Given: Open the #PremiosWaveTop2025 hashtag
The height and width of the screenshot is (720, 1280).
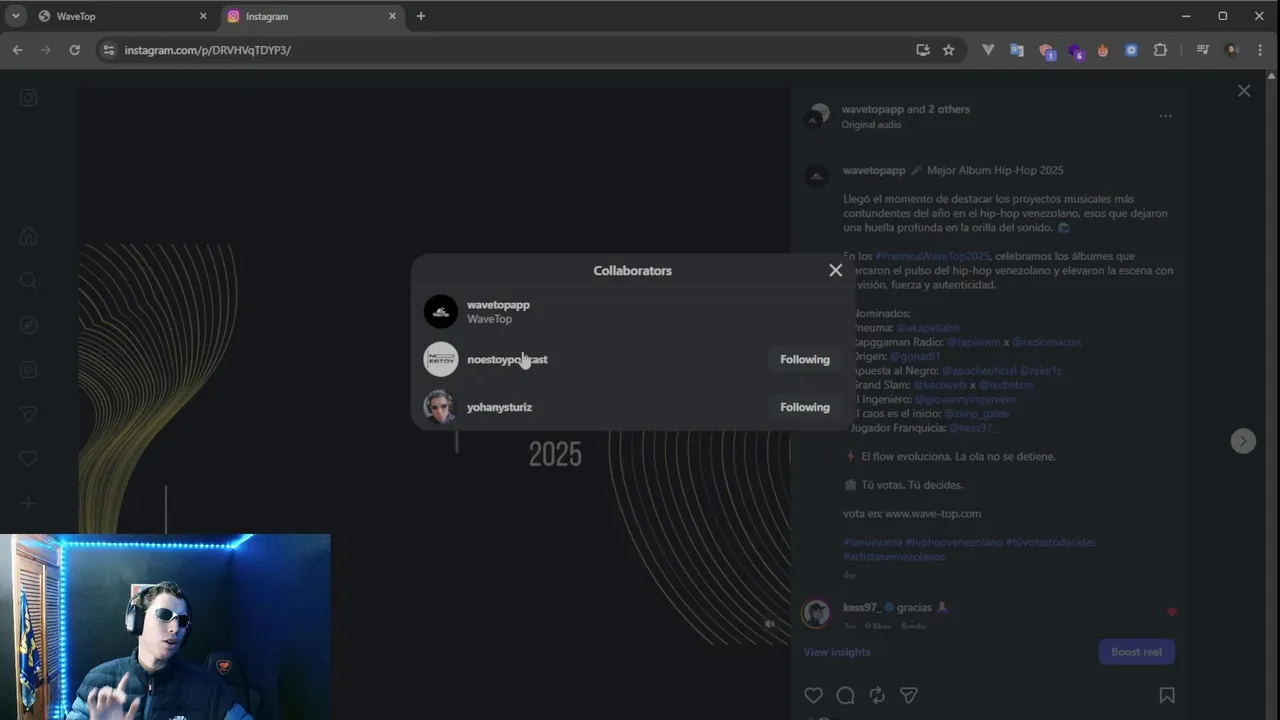Looking at the screenshot, I should coord(932,256).
